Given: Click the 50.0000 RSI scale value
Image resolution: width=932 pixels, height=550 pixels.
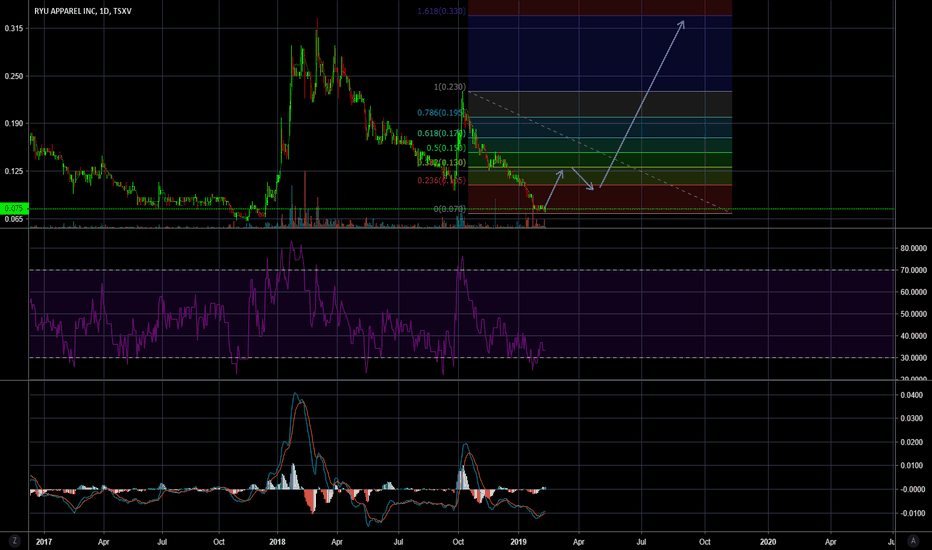Looking at the screenshot, I should pos(914,314).
